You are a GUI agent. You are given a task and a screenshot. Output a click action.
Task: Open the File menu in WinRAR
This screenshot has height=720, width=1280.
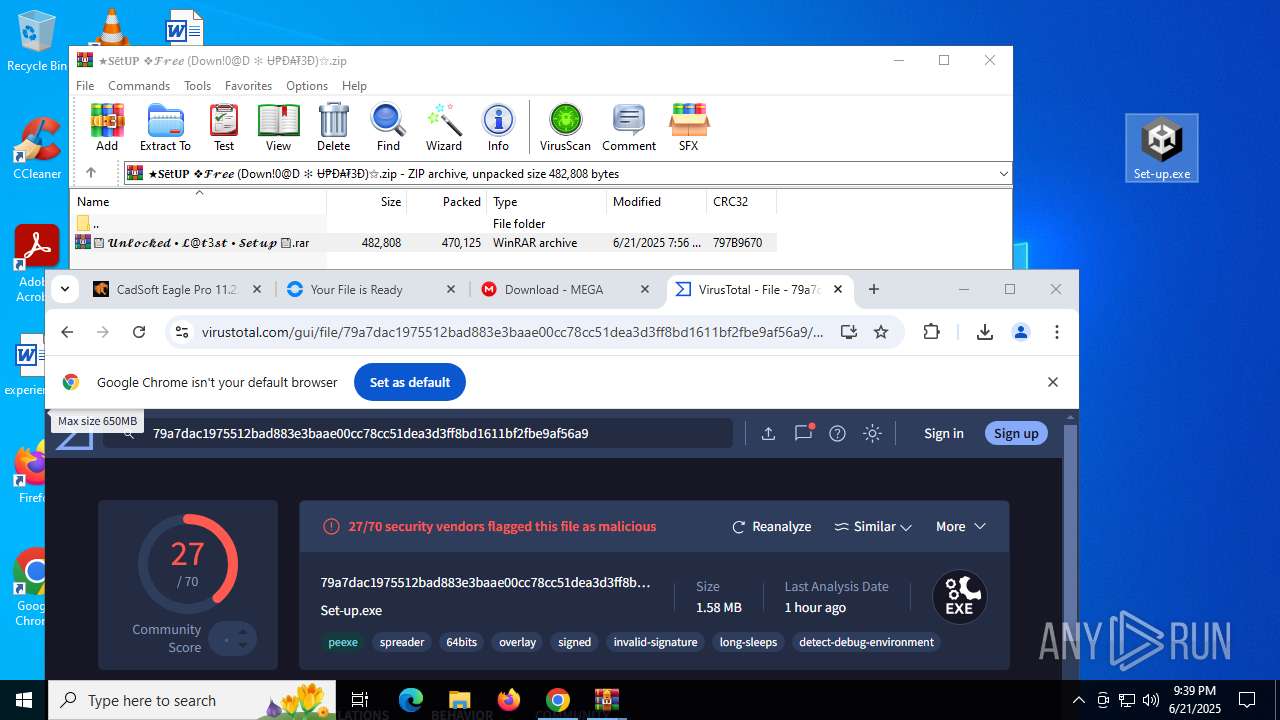coord(85,86)
